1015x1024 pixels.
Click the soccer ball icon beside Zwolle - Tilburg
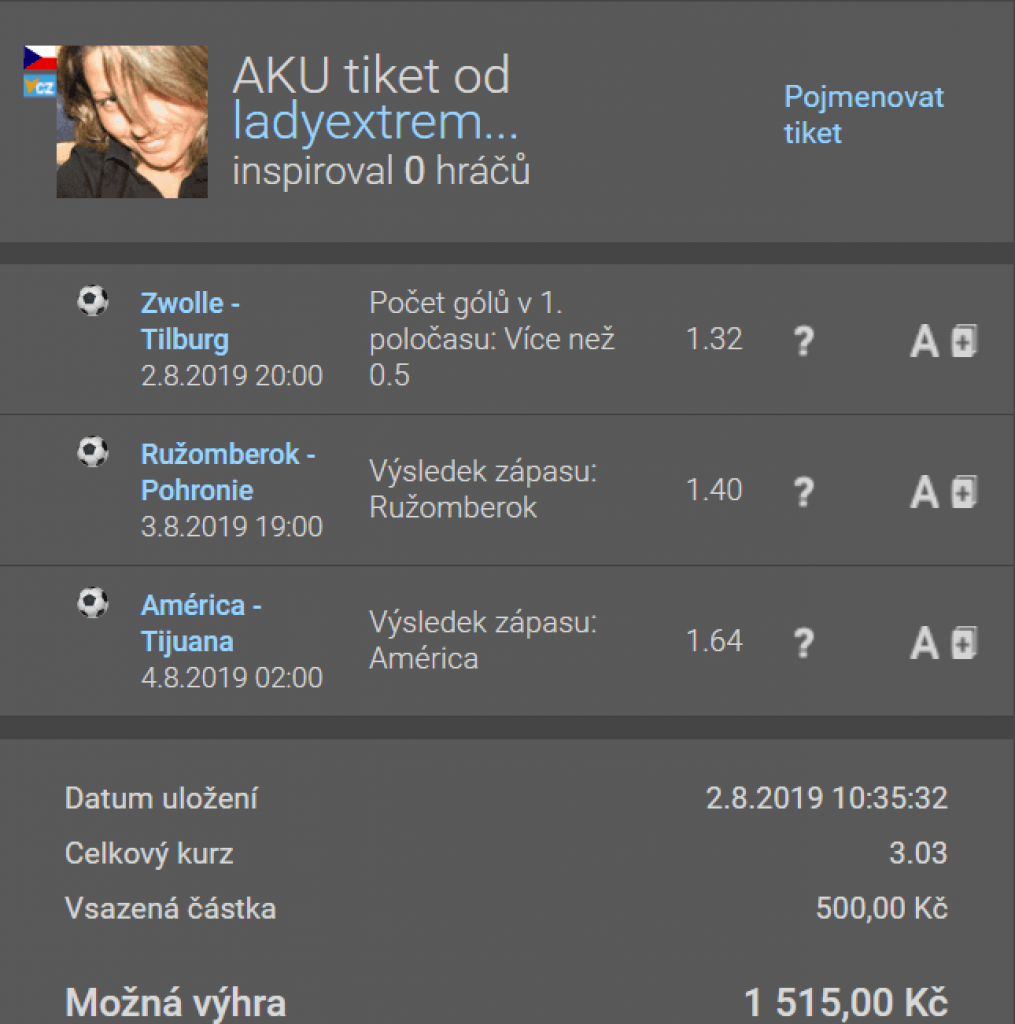coord(93,301)
